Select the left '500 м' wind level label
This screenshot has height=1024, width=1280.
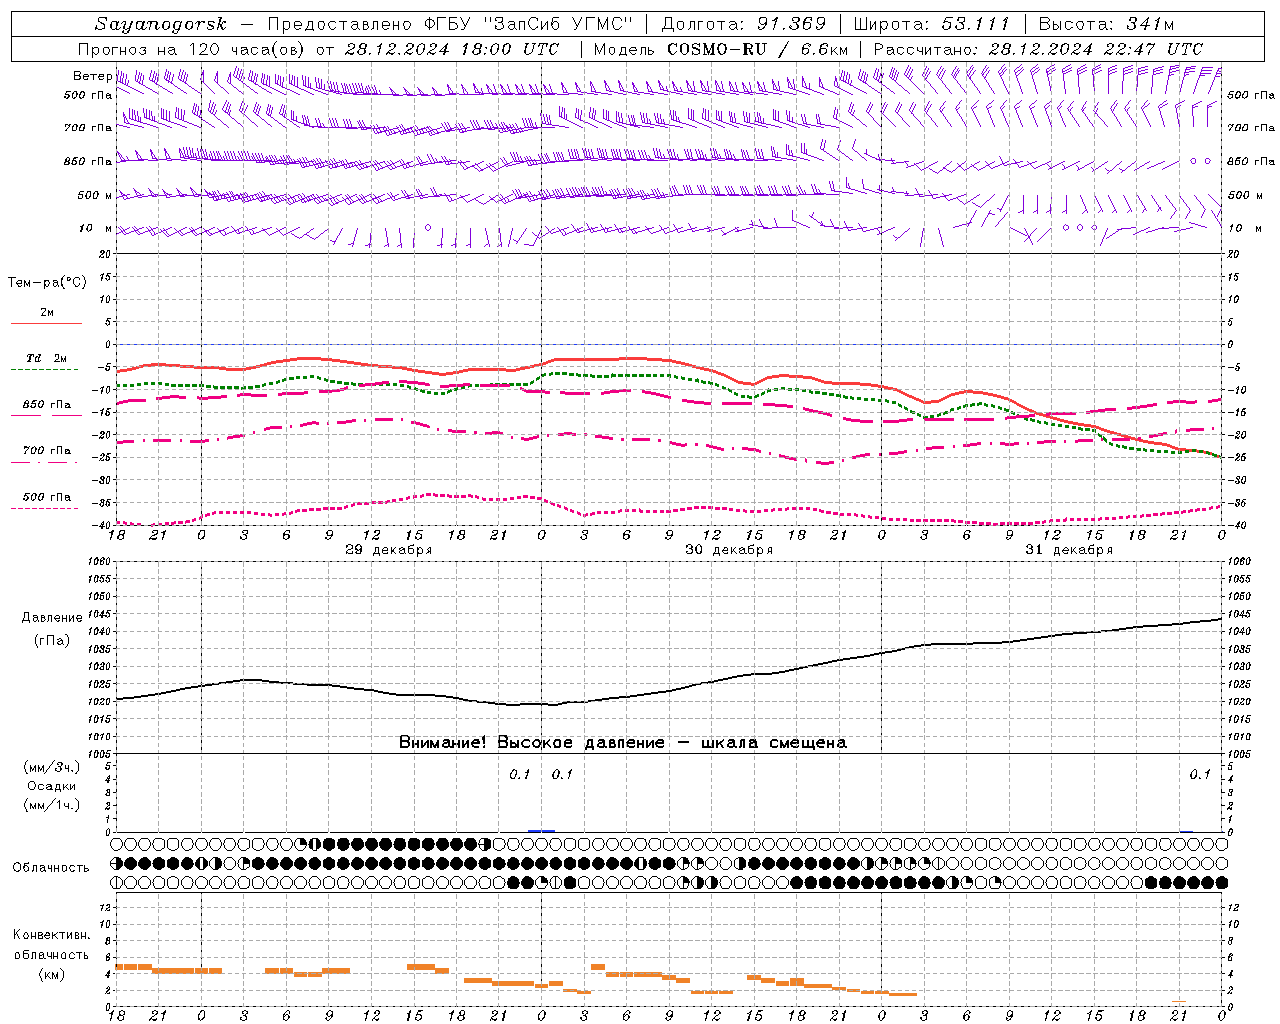94,195
